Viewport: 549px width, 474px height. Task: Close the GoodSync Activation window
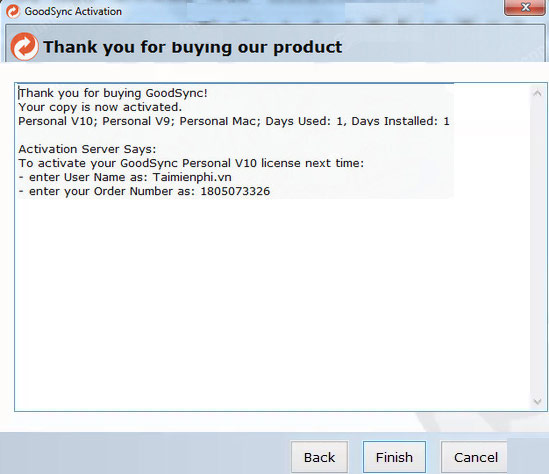525,7
